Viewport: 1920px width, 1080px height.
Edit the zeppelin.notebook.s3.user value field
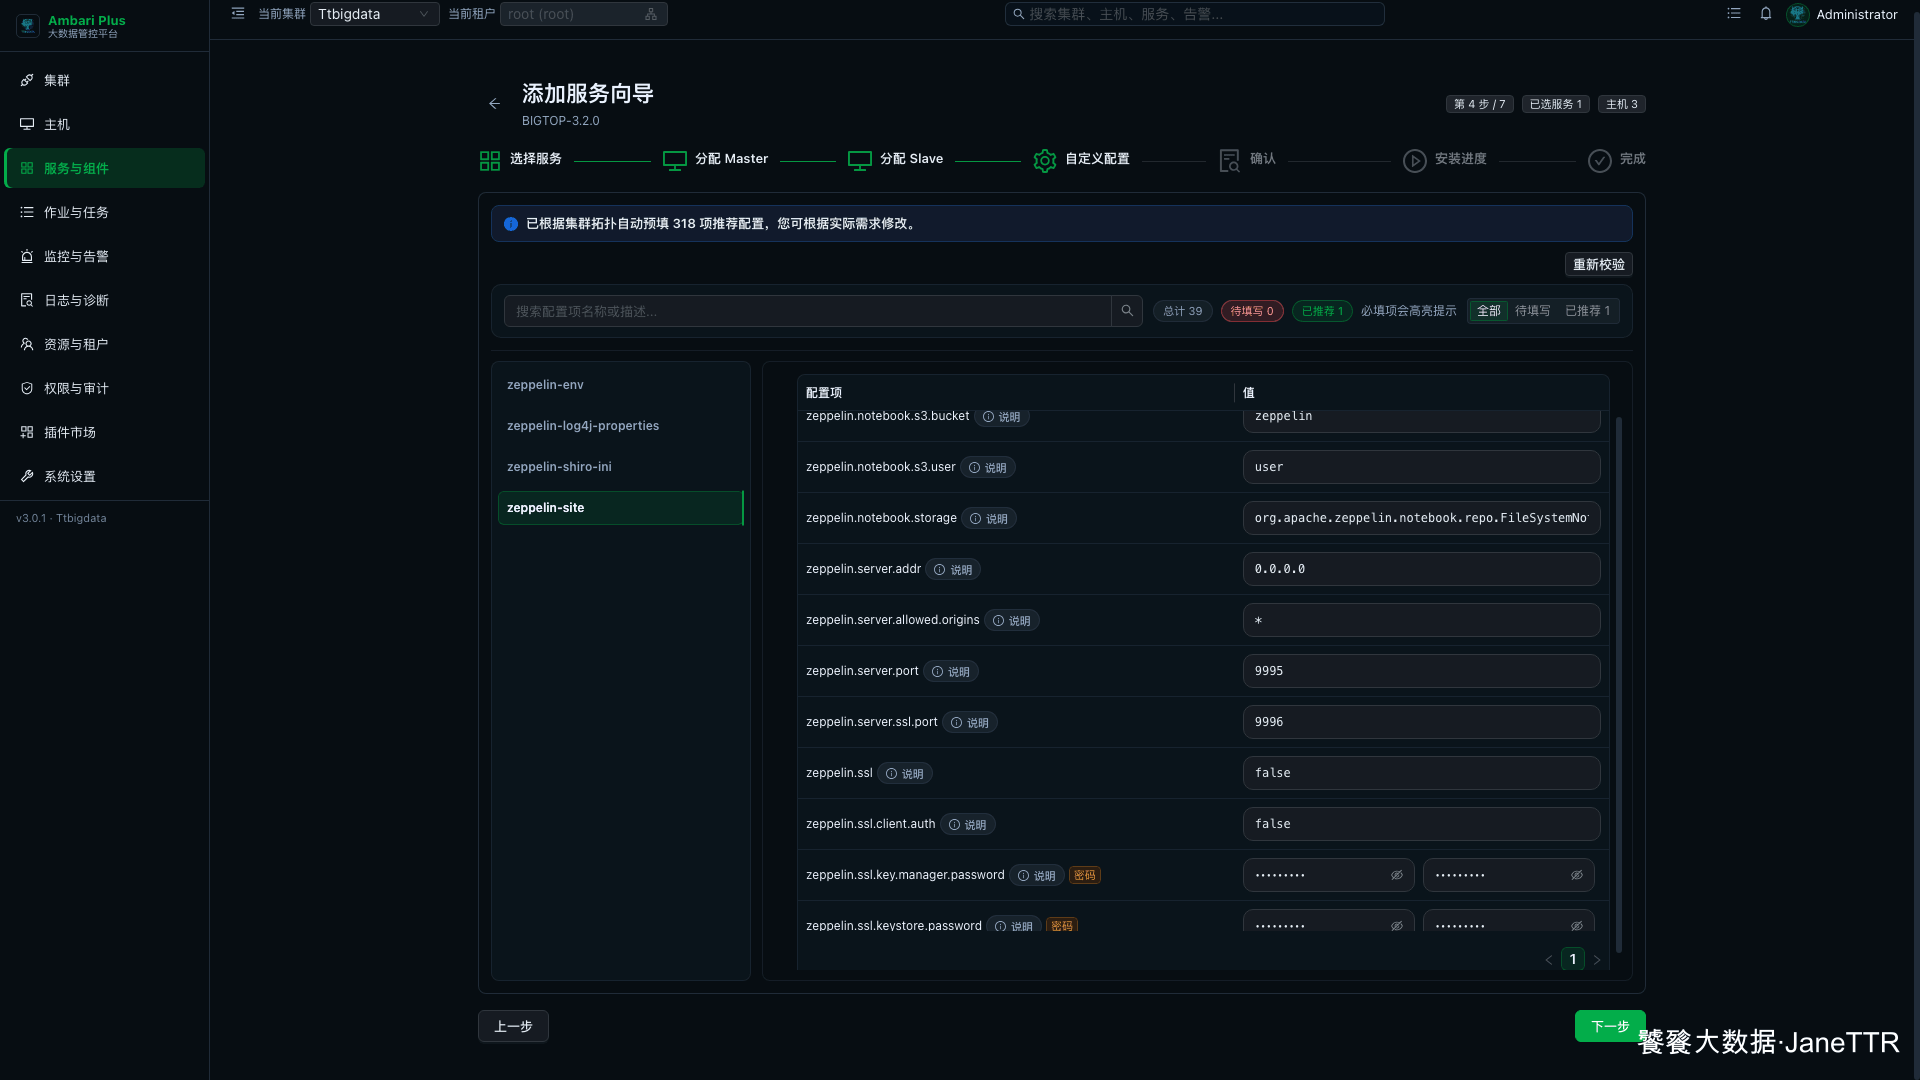1421,467
